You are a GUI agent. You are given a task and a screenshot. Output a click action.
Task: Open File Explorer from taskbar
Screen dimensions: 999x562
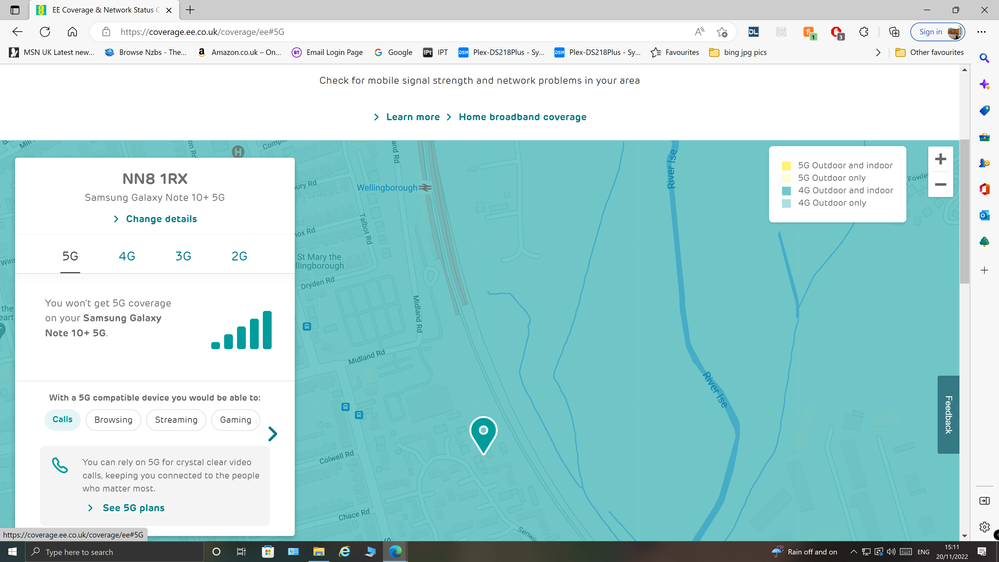coord(319,552)
